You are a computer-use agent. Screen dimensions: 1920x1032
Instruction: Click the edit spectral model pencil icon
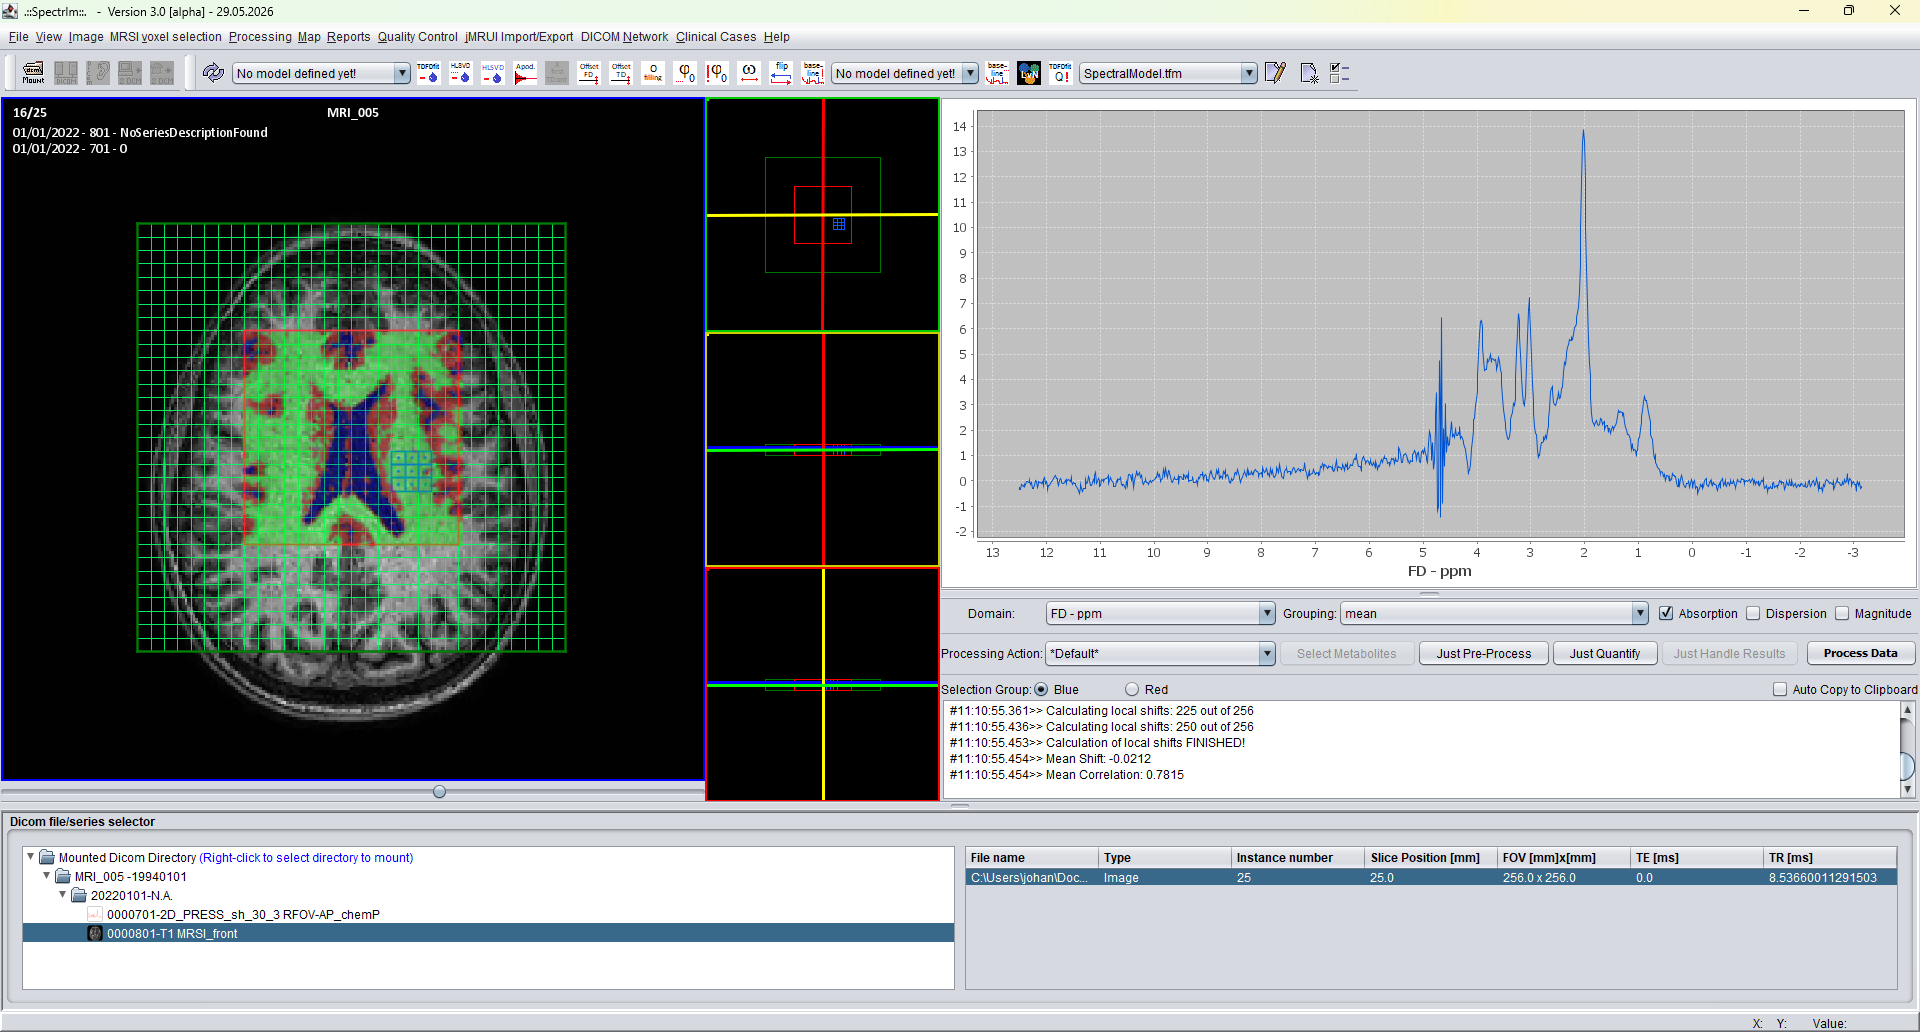pos(1275,73)
